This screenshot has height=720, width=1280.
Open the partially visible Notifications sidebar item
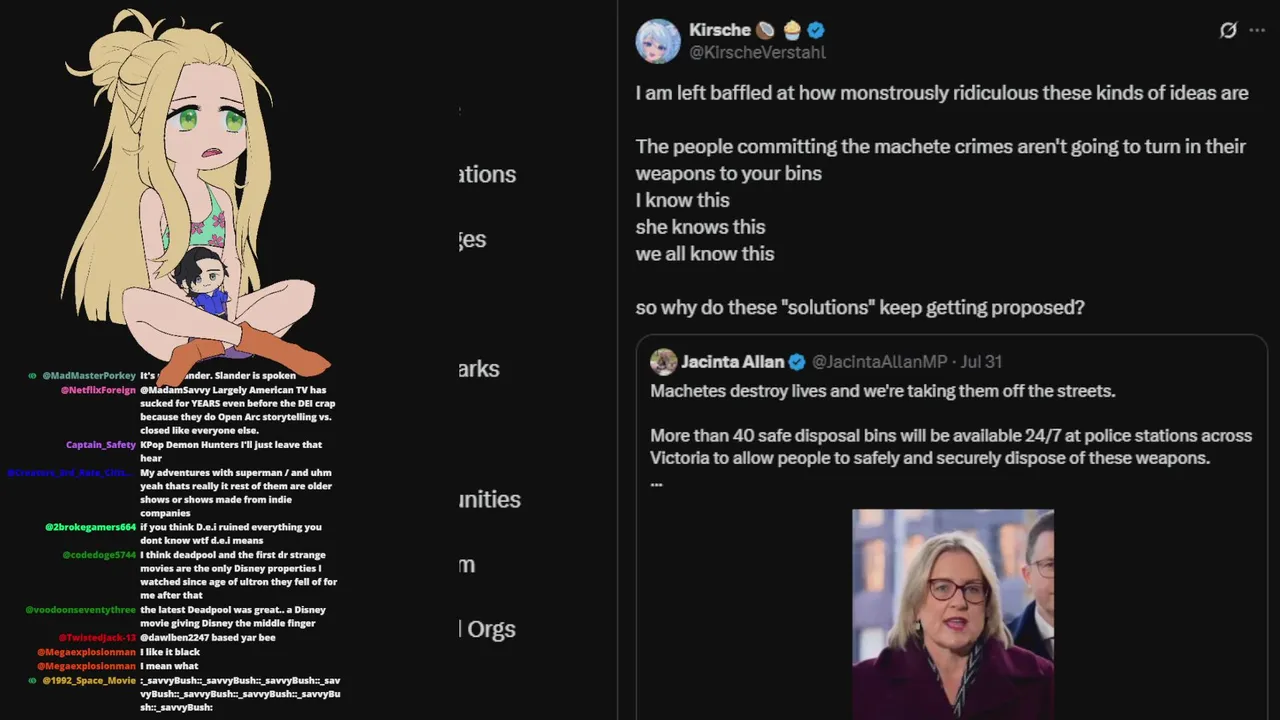(x=488, y=174)
